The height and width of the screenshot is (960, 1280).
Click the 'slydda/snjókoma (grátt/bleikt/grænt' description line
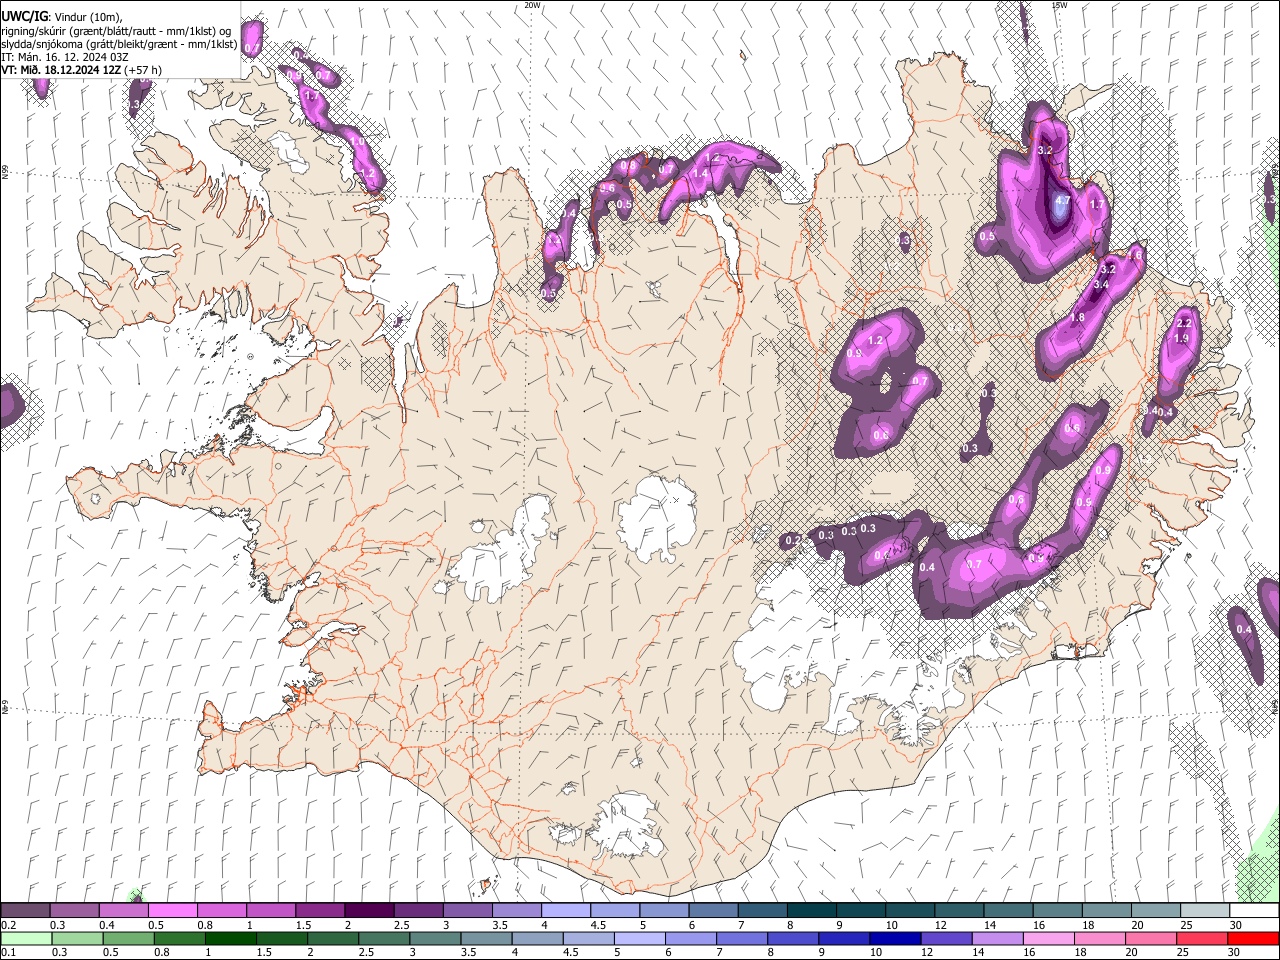pos(119,44)
